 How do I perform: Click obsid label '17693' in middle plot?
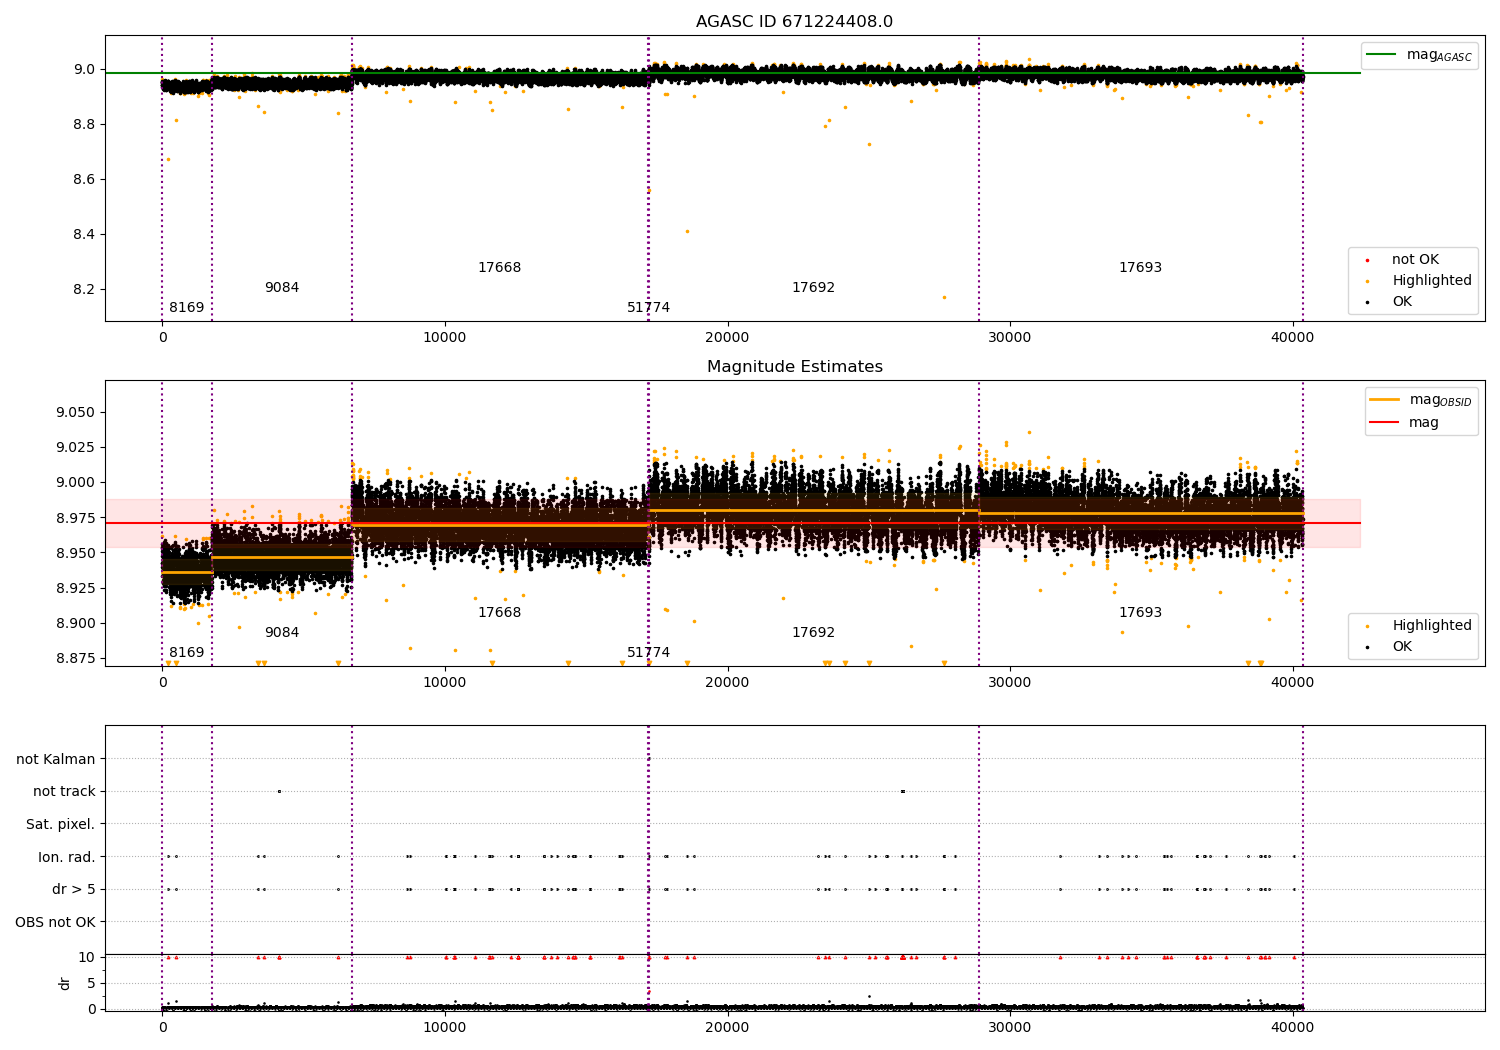1140,613
